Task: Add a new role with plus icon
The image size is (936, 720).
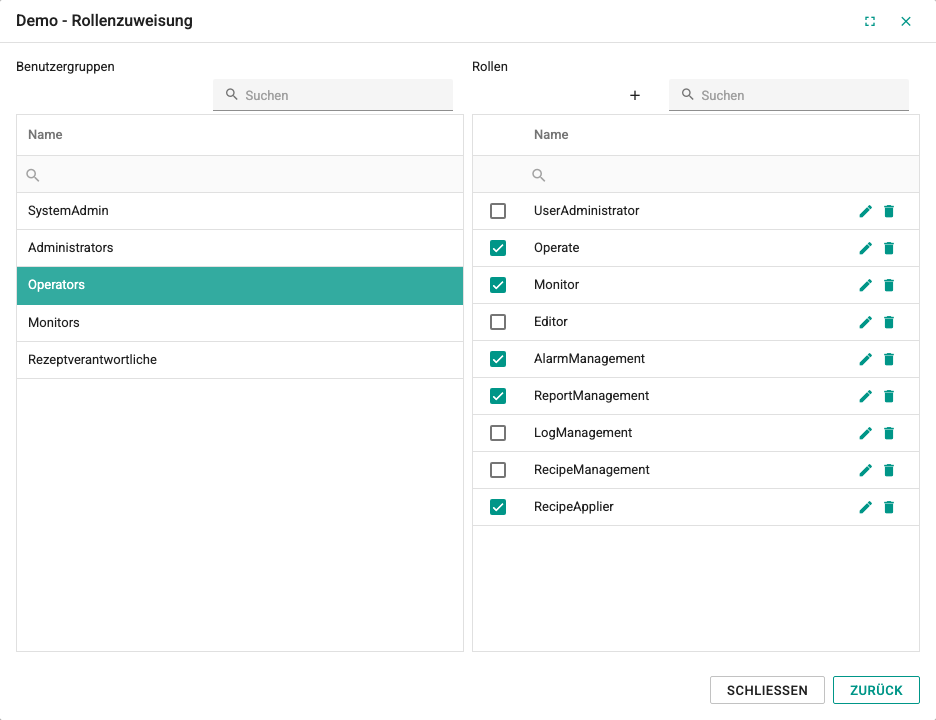Action: coord(635,96)
